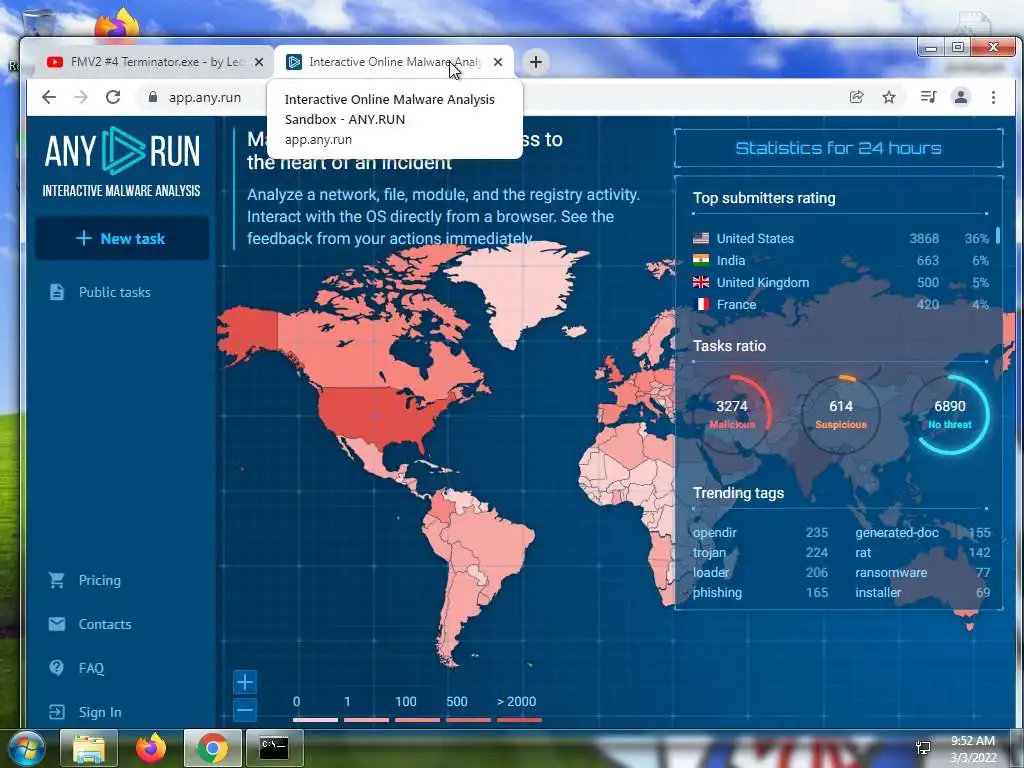Click the ANY.RUN logo
Screen dimensions: 1024x768
pyautogui.click(x=122, y=161)
